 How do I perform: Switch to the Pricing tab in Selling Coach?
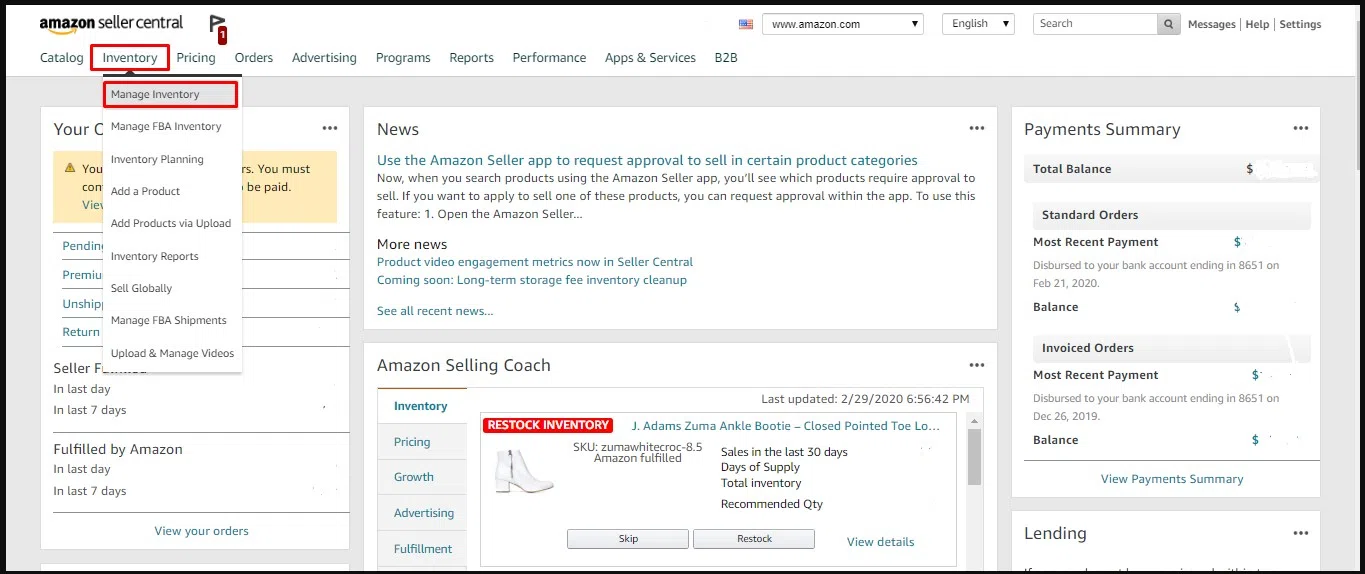(x=412, y=442)
